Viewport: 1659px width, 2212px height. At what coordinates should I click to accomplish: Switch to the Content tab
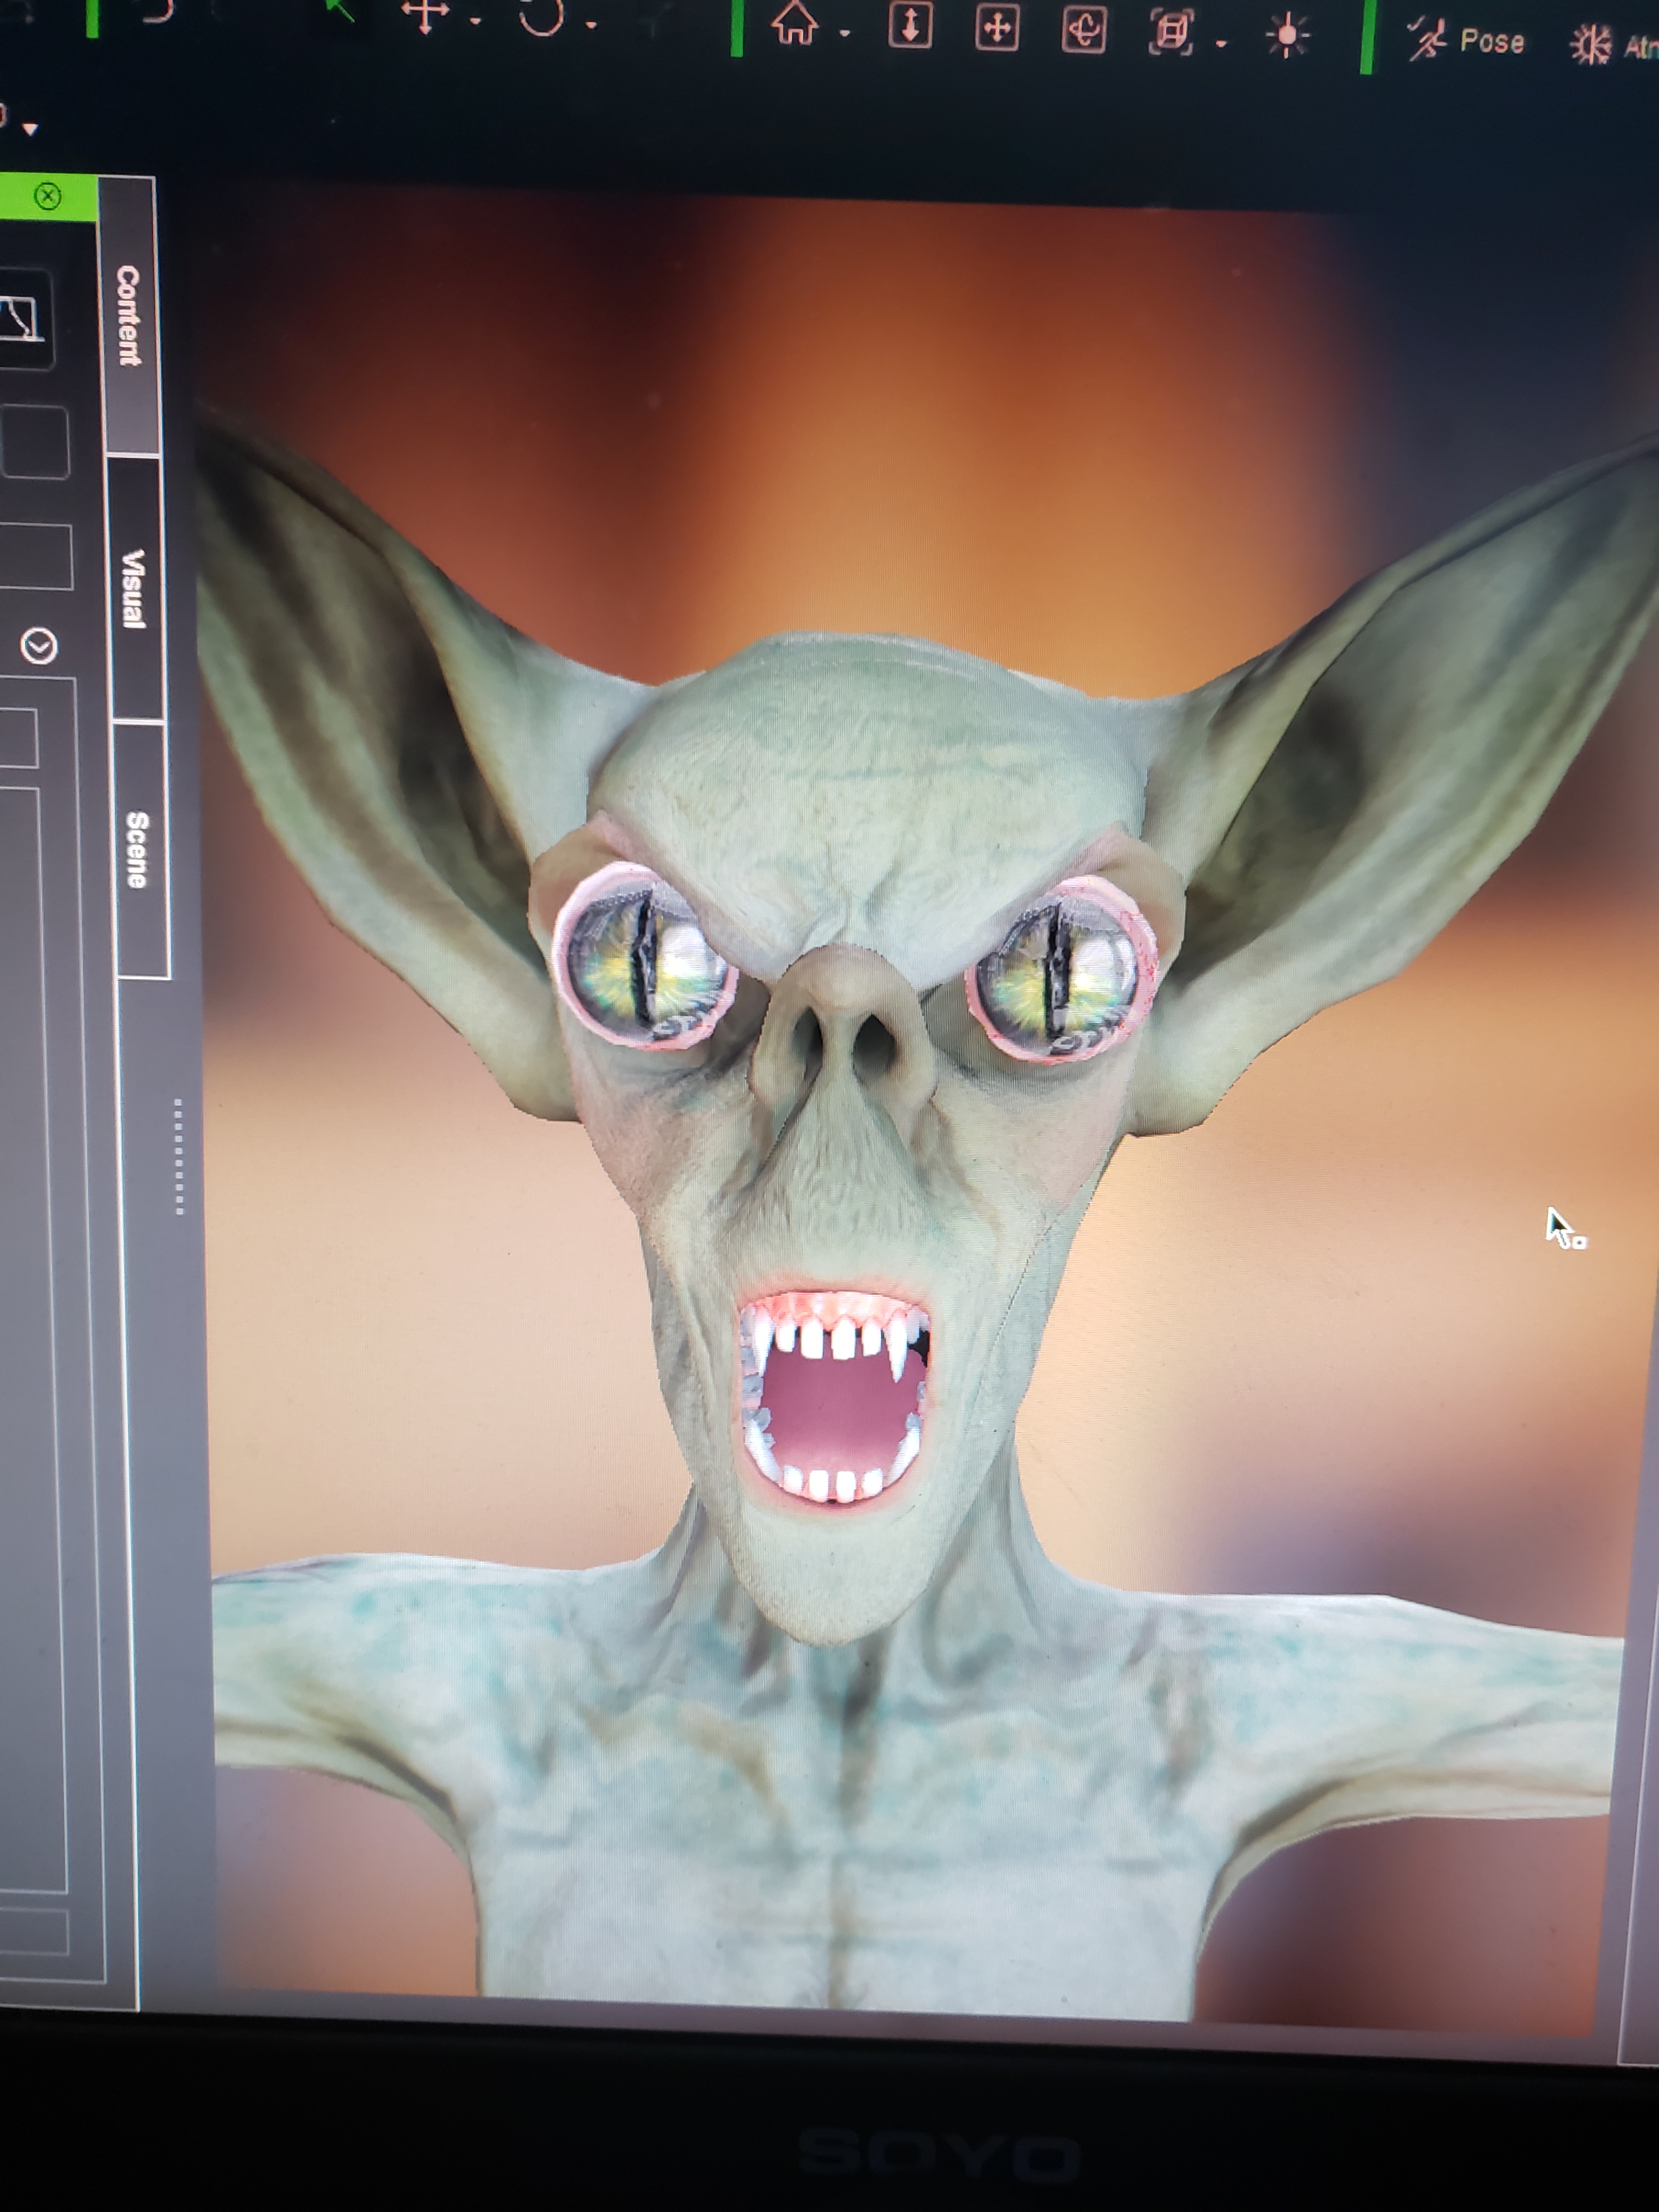pos(128,315)
